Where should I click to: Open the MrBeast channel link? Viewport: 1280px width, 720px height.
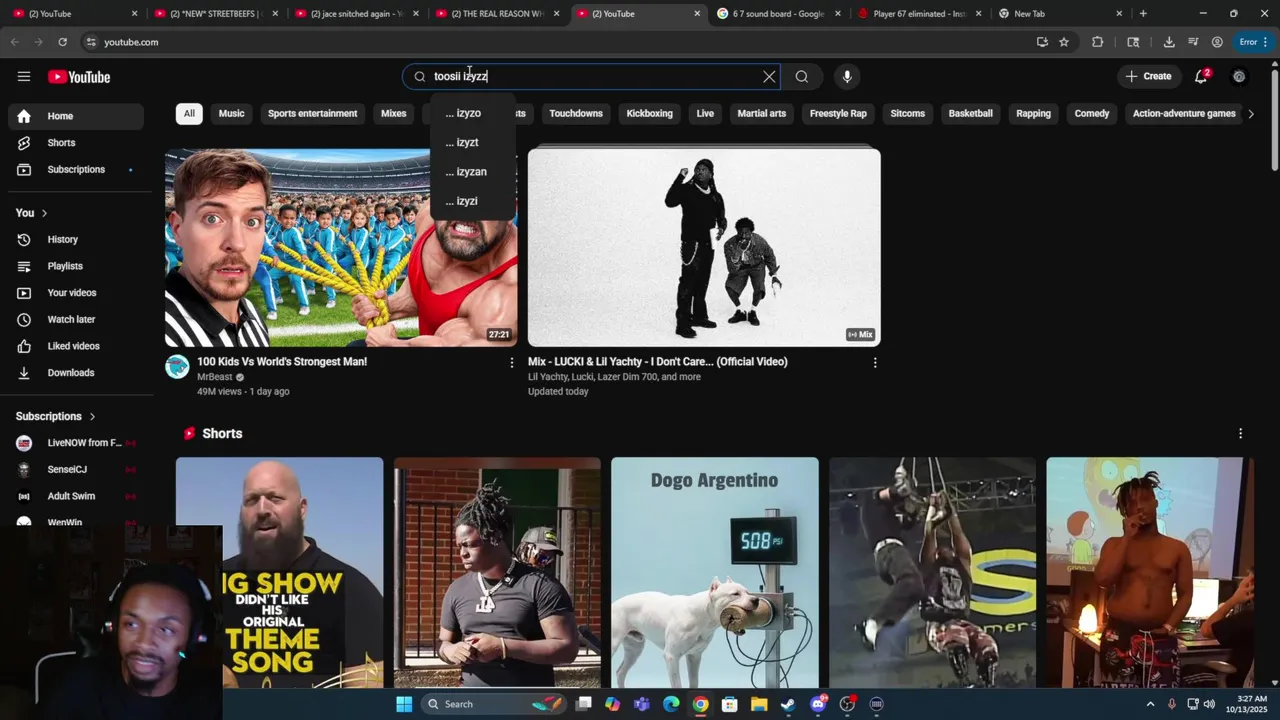tap(215, 377)
